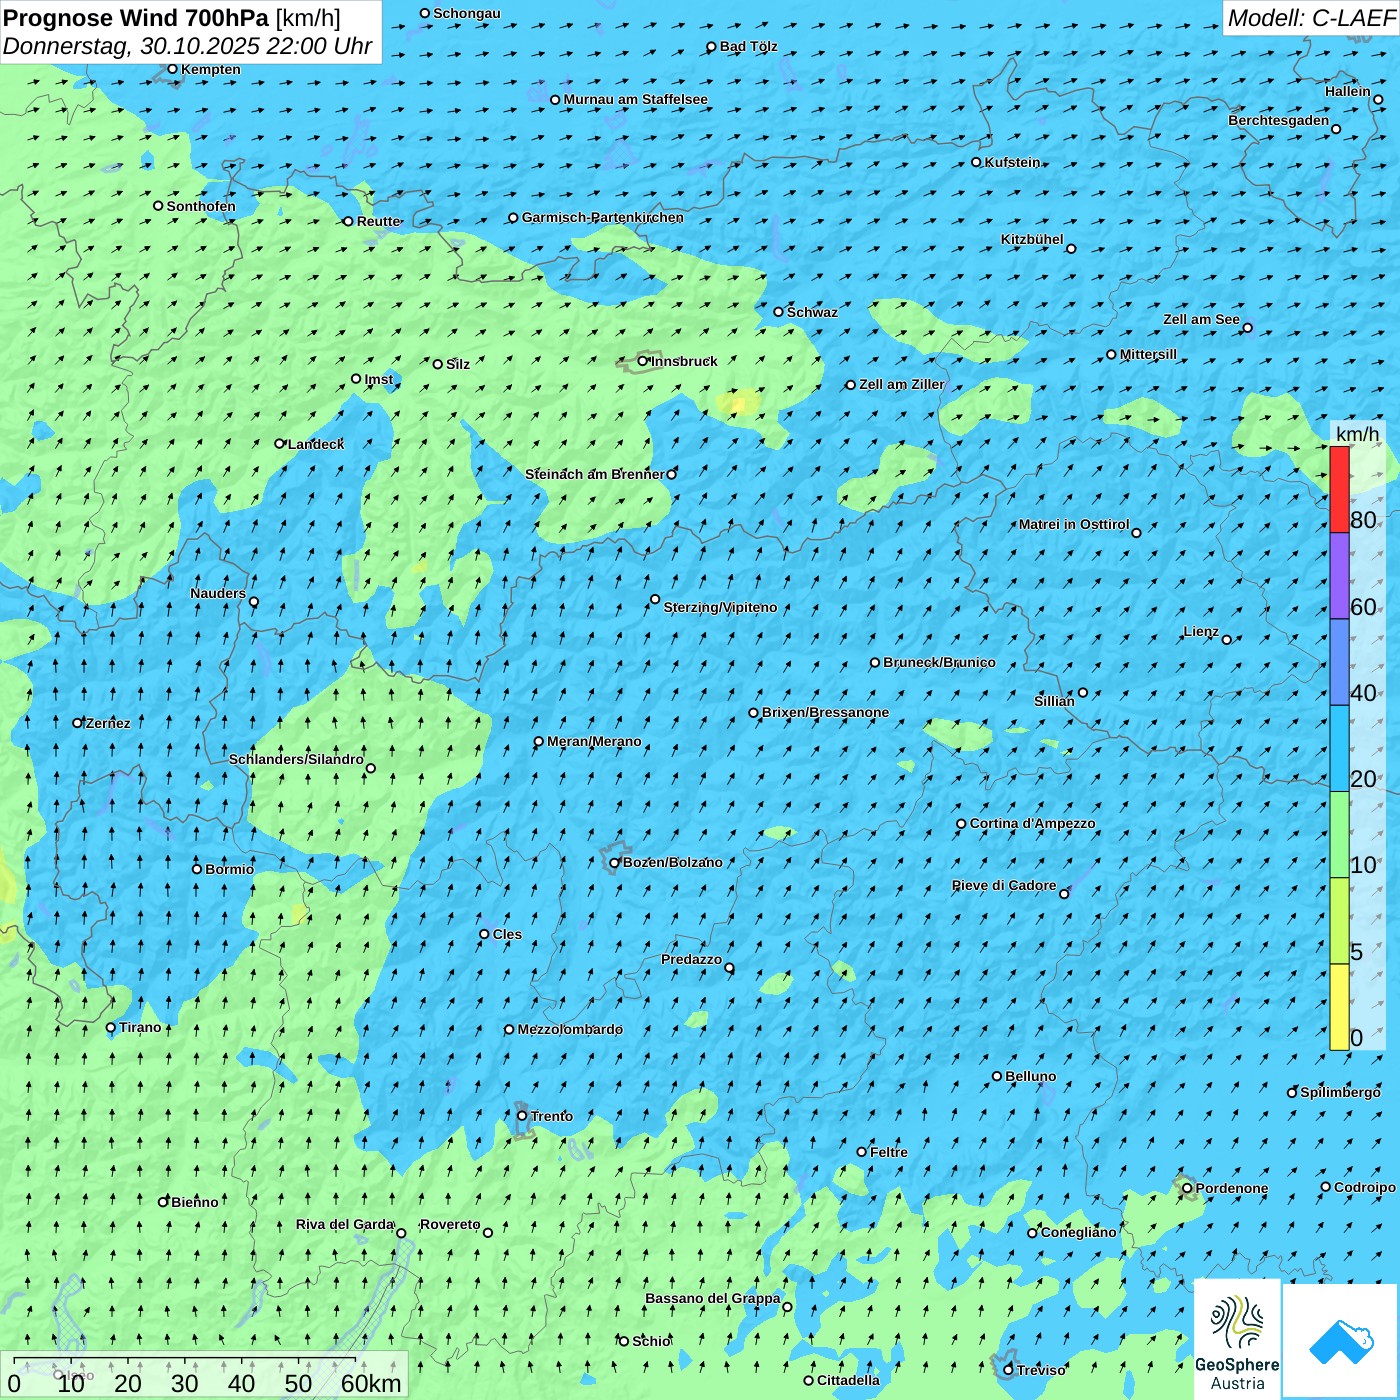Image resolution: width=1400 pixels, height=1400 pixels.
Task: Click the 'Feltre' label
Action: tap(889, 1152)
